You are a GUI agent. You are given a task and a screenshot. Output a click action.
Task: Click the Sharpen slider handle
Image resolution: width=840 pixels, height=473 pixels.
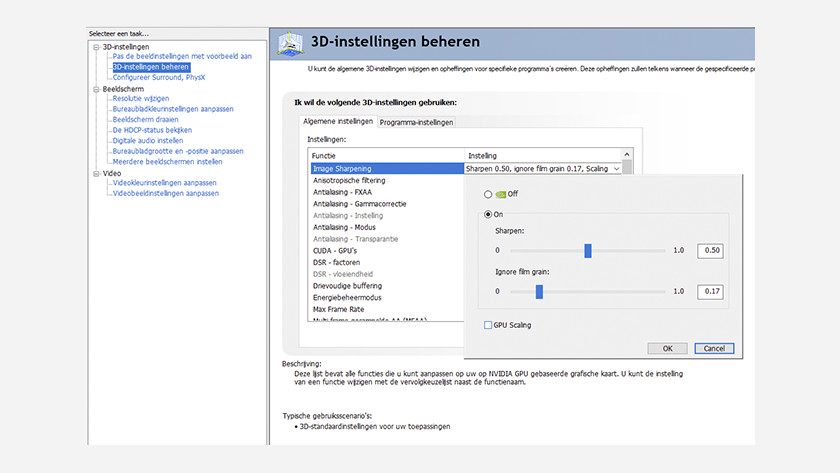588,250
